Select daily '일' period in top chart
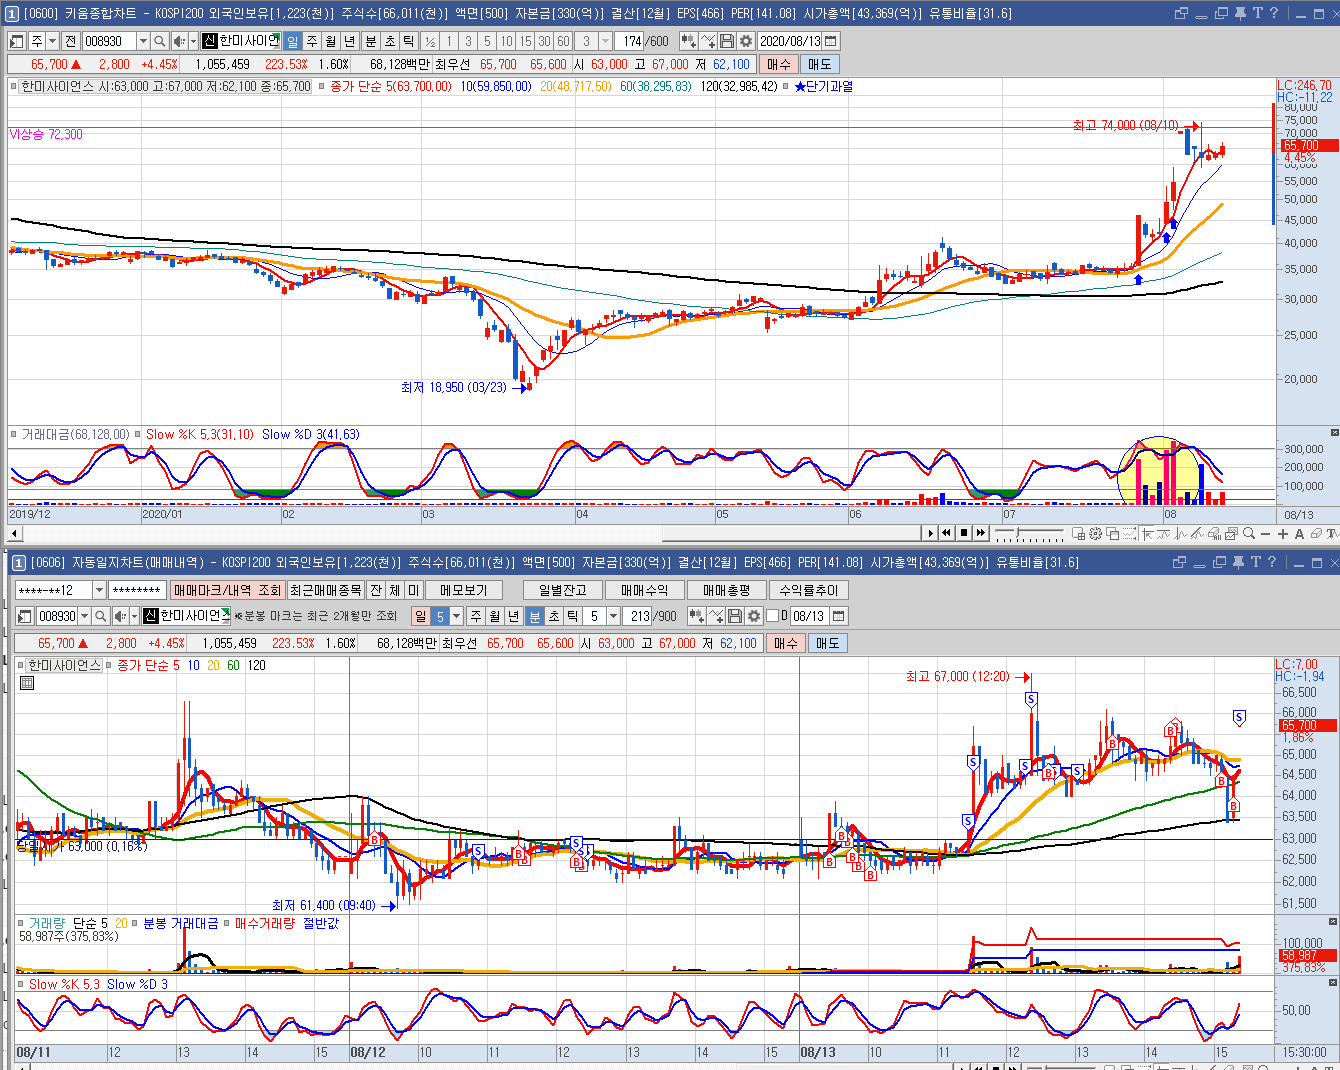Screen dimensions: 1340x1070 (x=292, y=41)
